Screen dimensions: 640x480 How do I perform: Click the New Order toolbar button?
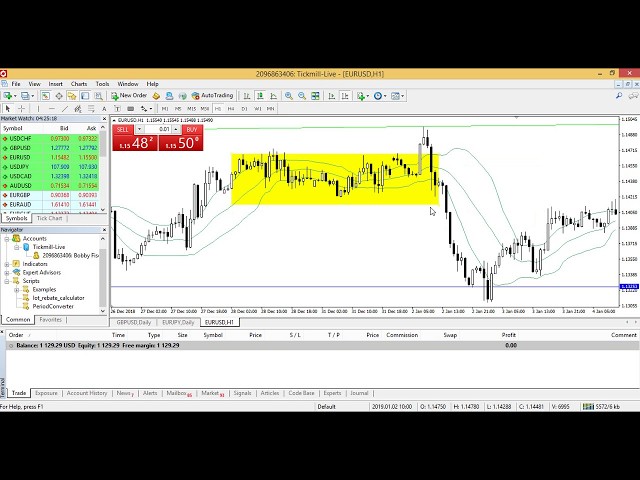tap(130, 96)
